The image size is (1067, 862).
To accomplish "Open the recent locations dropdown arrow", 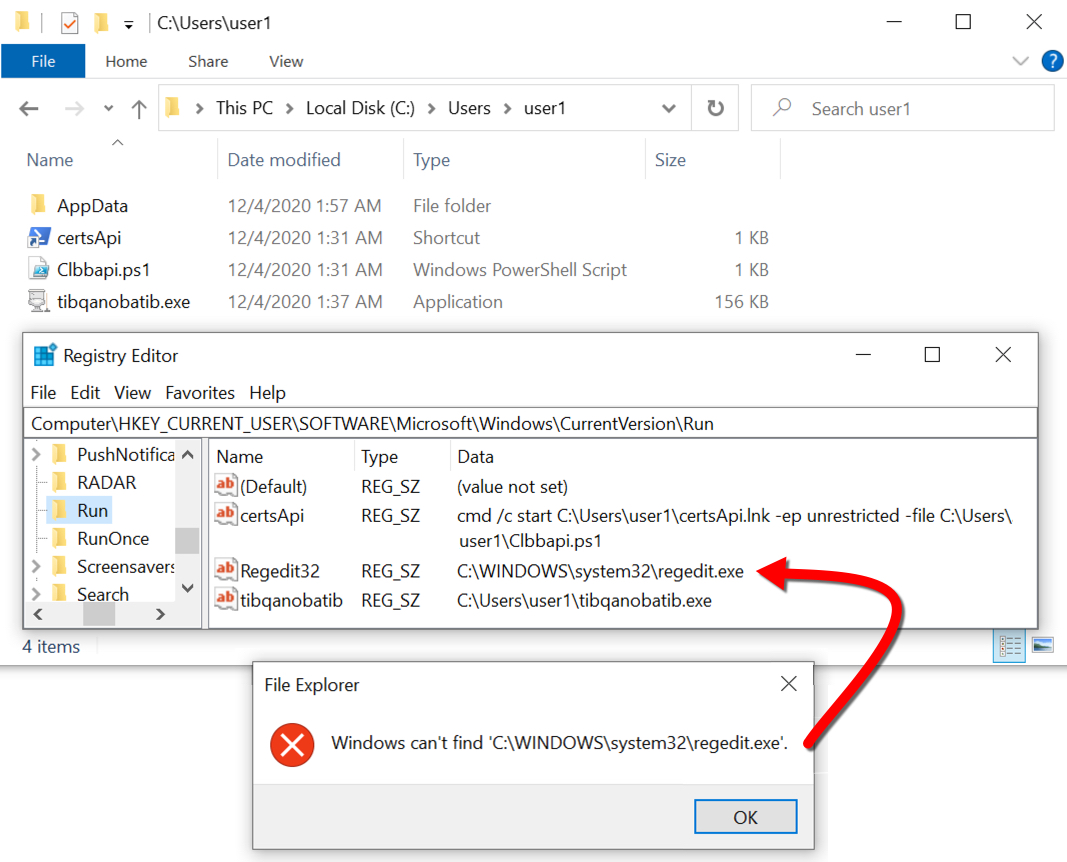I will (108, 108).
